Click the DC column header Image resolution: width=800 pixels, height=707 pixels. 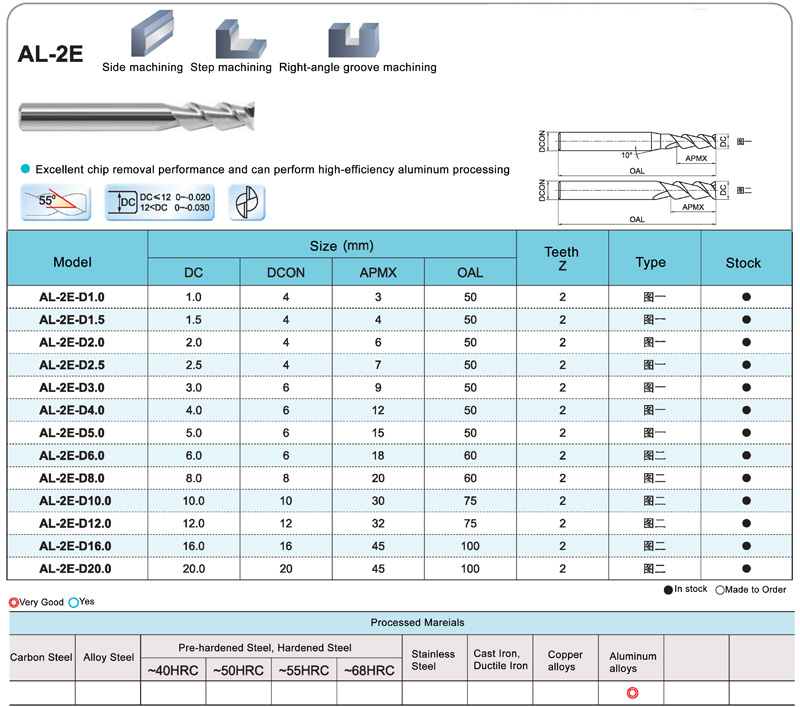[x=193, y=272]
